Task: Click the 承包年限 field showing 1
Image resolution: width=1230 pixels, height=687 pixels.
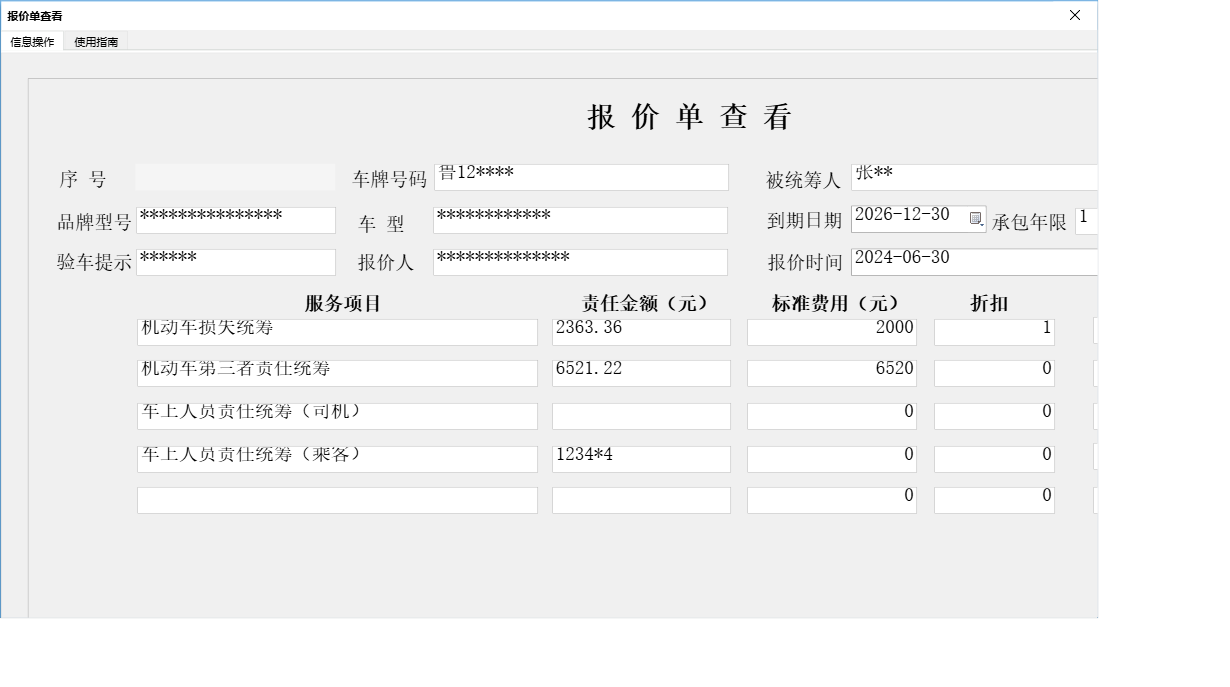Action: tap(1087, 220)
